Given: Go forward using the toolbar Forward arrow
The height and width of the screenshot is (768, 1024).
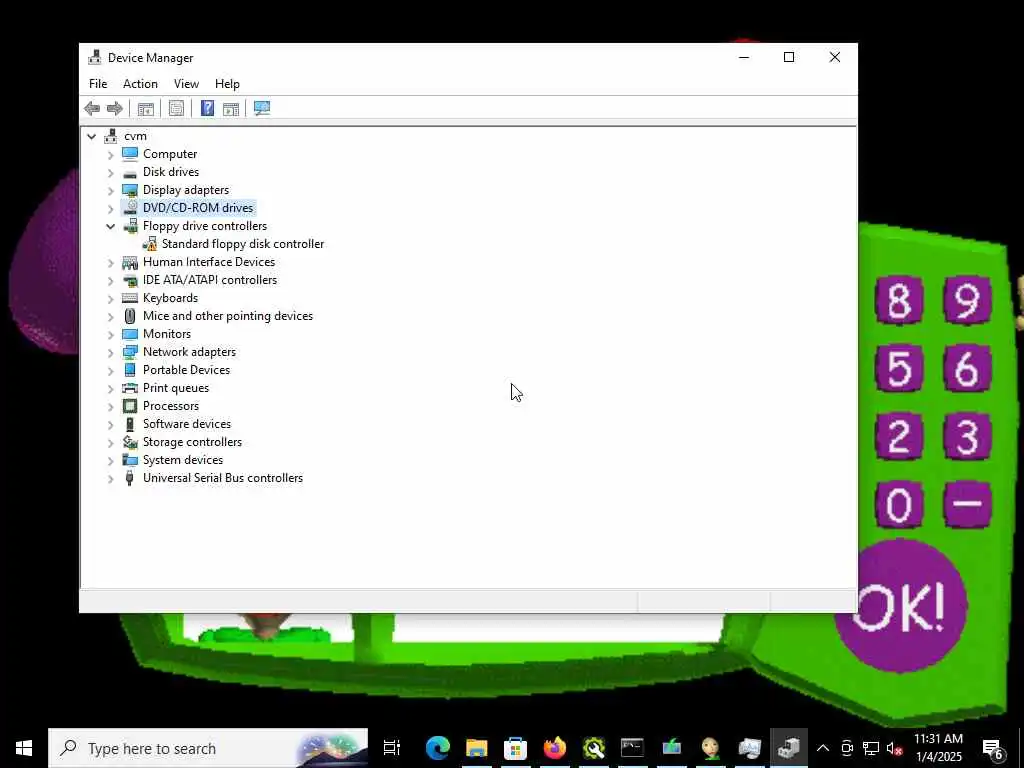Looking at the screenshot, I should click(115, 108).
